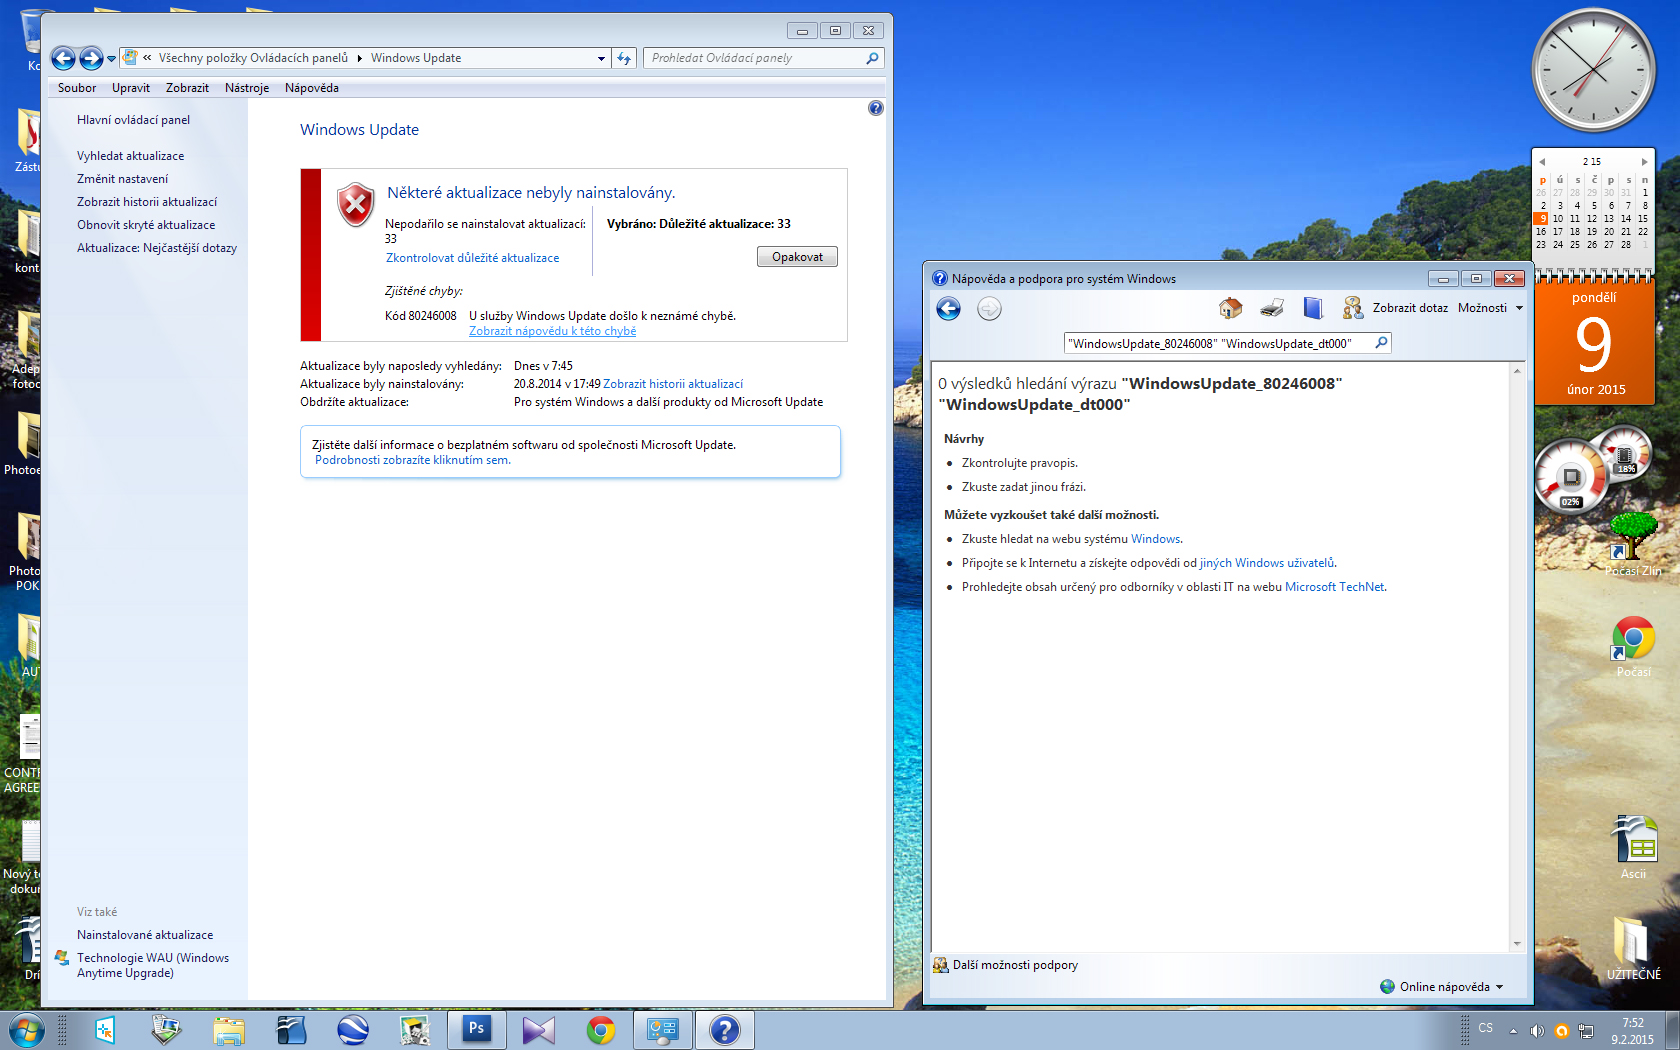
Task: Expand the Možnosti dropdown
Action: [1490, 308]
